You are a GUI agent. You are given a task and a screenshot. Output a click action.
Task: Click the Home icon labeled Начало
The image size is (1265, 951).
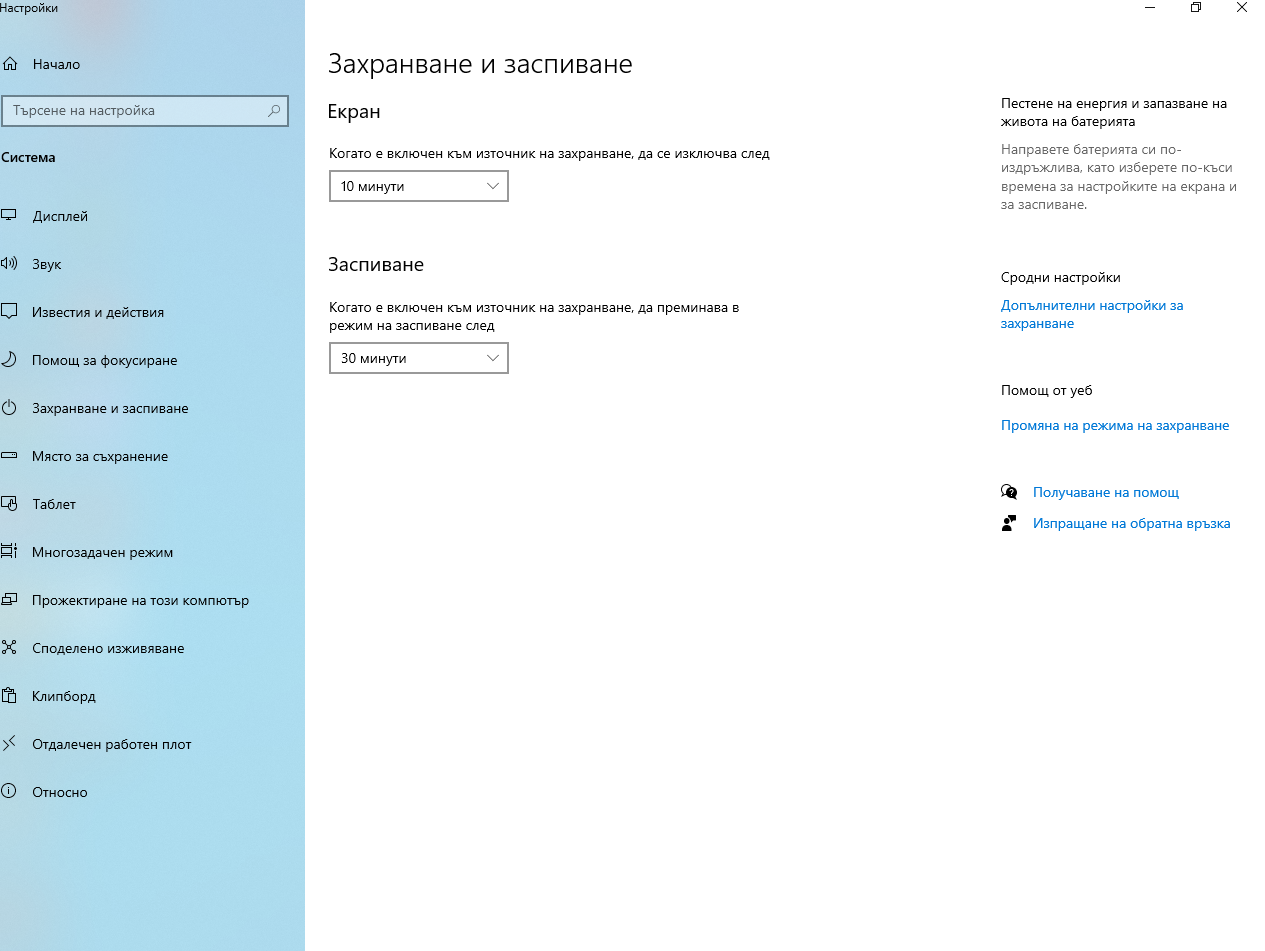pos(9,64)
